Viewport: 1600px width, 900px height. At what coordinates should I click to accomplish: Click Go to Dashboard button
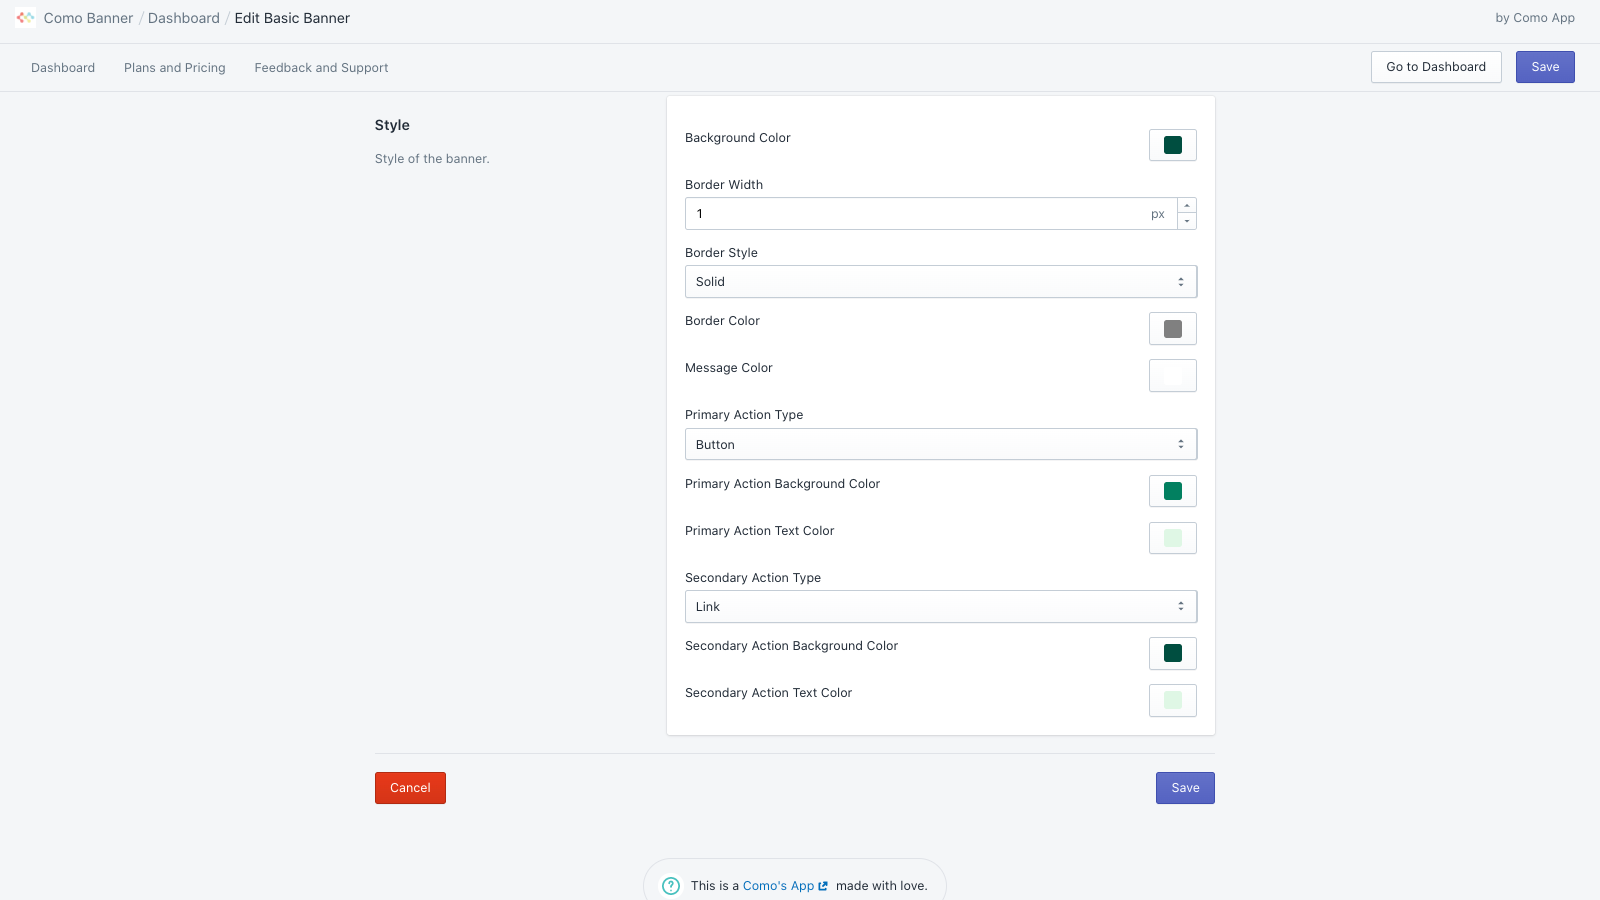[x=1436, y=67]
